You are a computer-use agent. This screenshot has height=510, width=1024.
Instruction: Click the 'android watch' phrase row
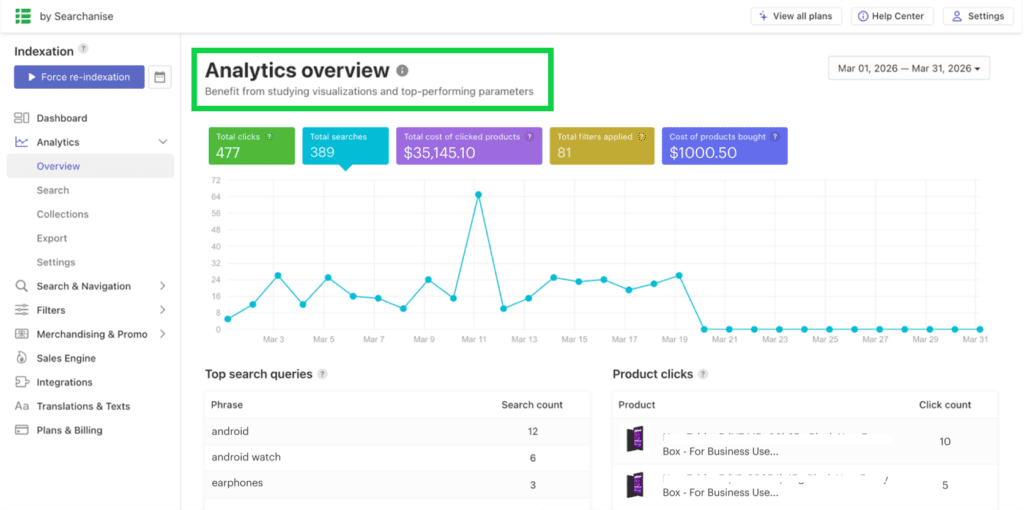click(x=397, y=457)
